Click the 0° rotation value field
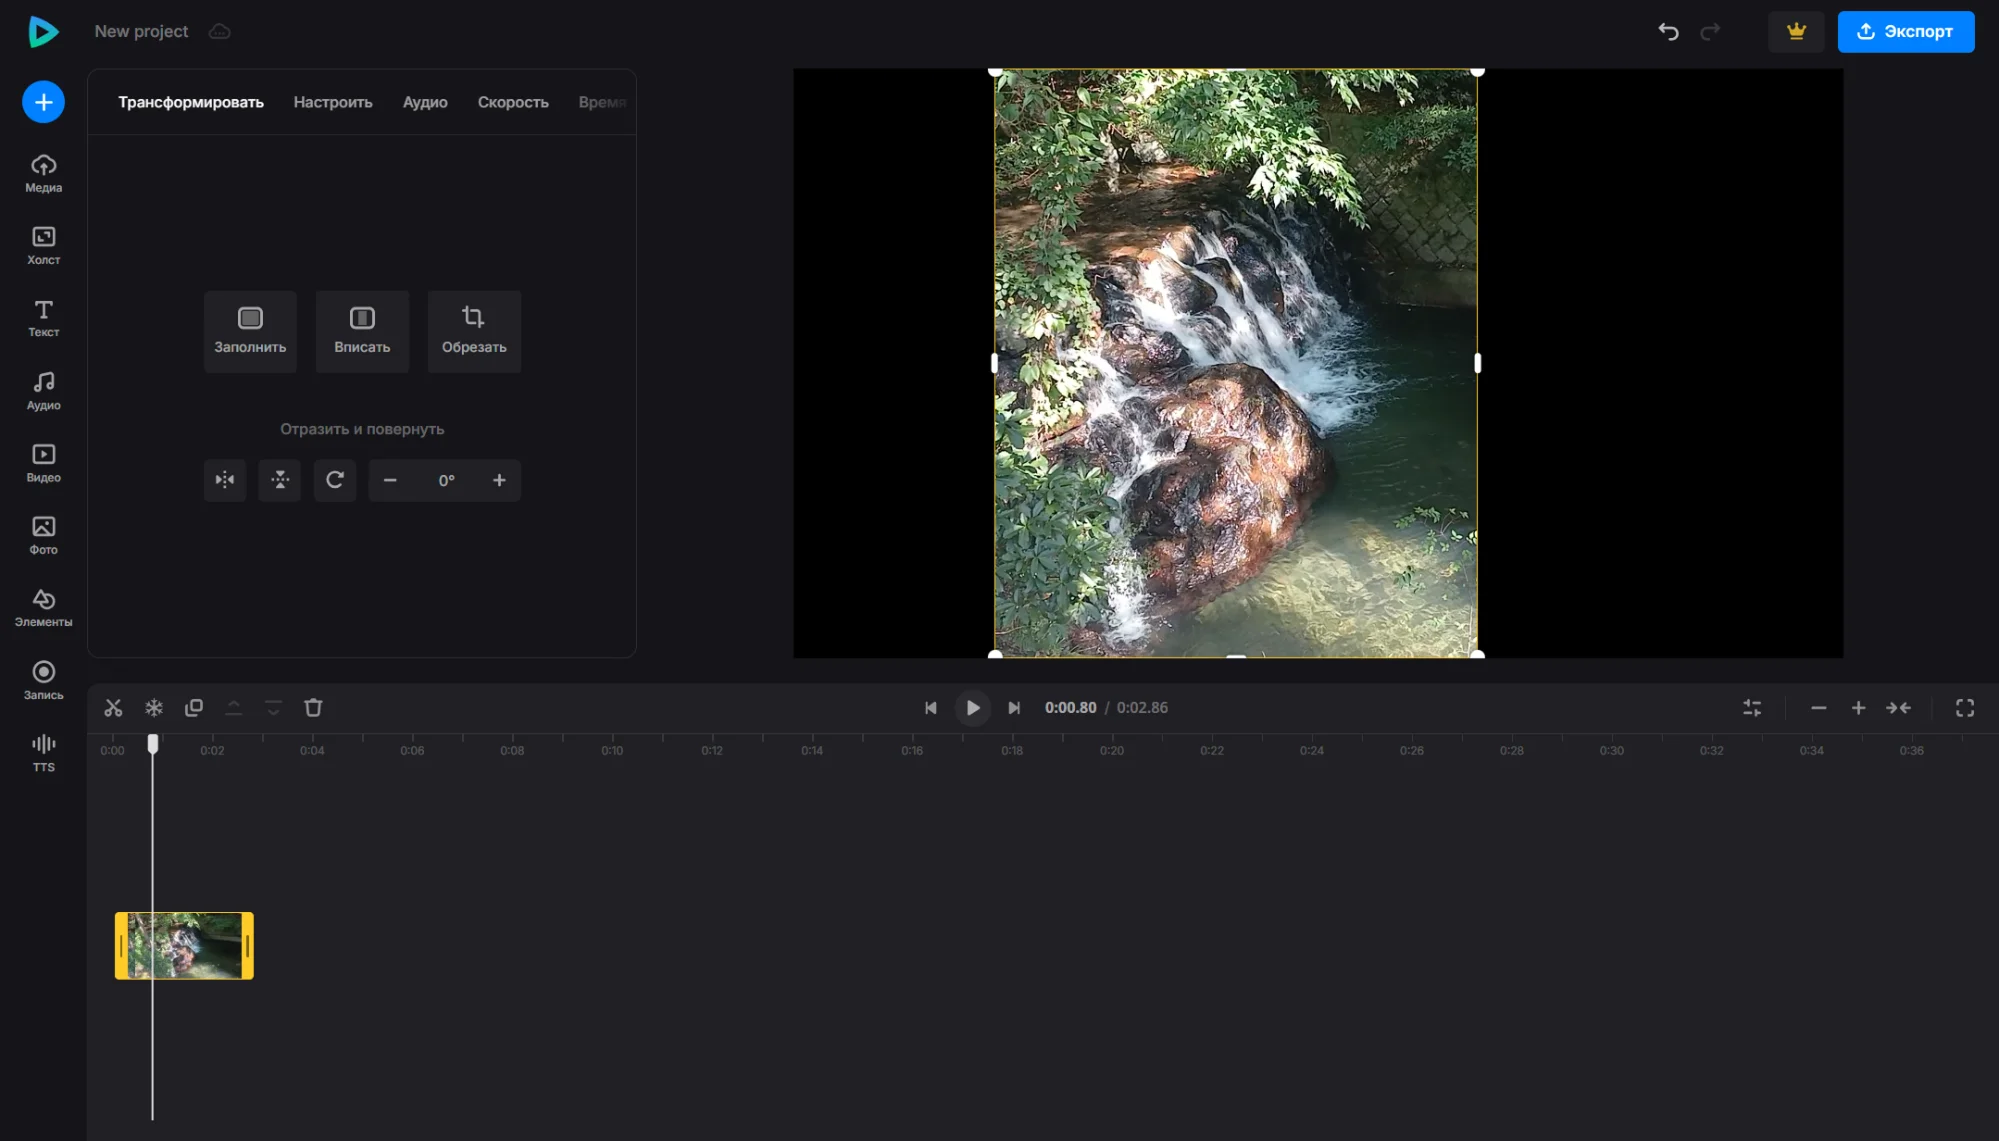This screenshot has width=1999, height=1141. coord(446,480)
